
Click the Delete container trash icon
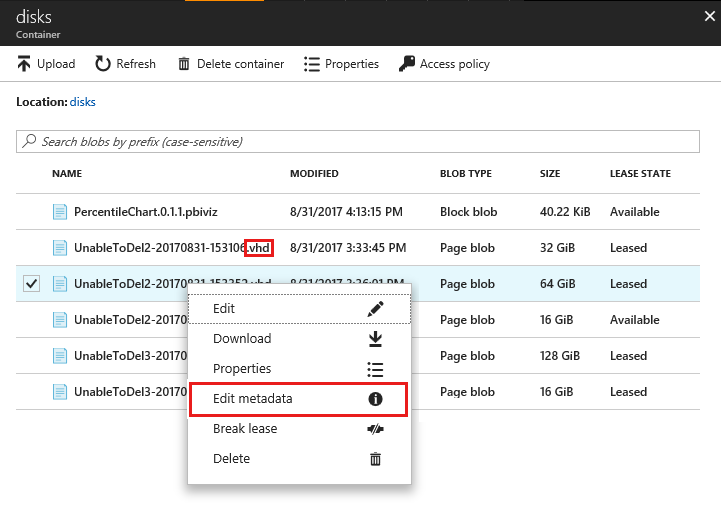(184, 64)
